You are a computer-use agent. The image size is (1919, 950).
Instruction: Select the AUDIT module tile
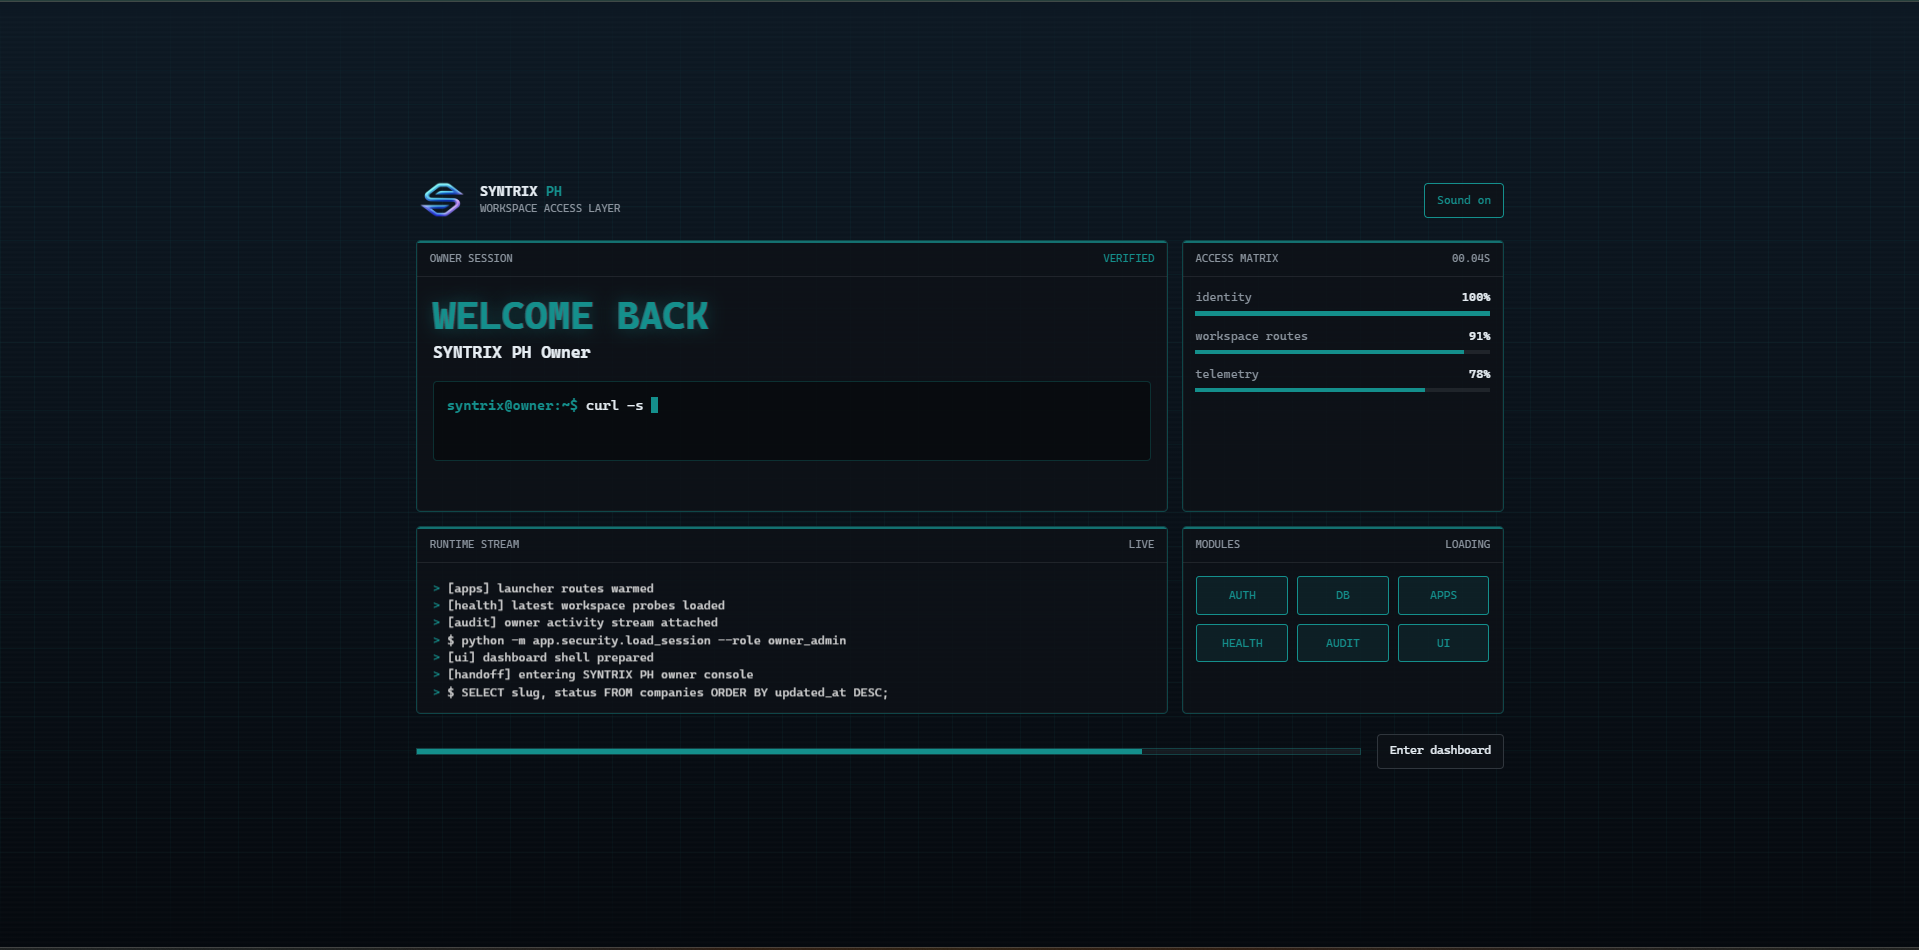[x=1342, y=643]
